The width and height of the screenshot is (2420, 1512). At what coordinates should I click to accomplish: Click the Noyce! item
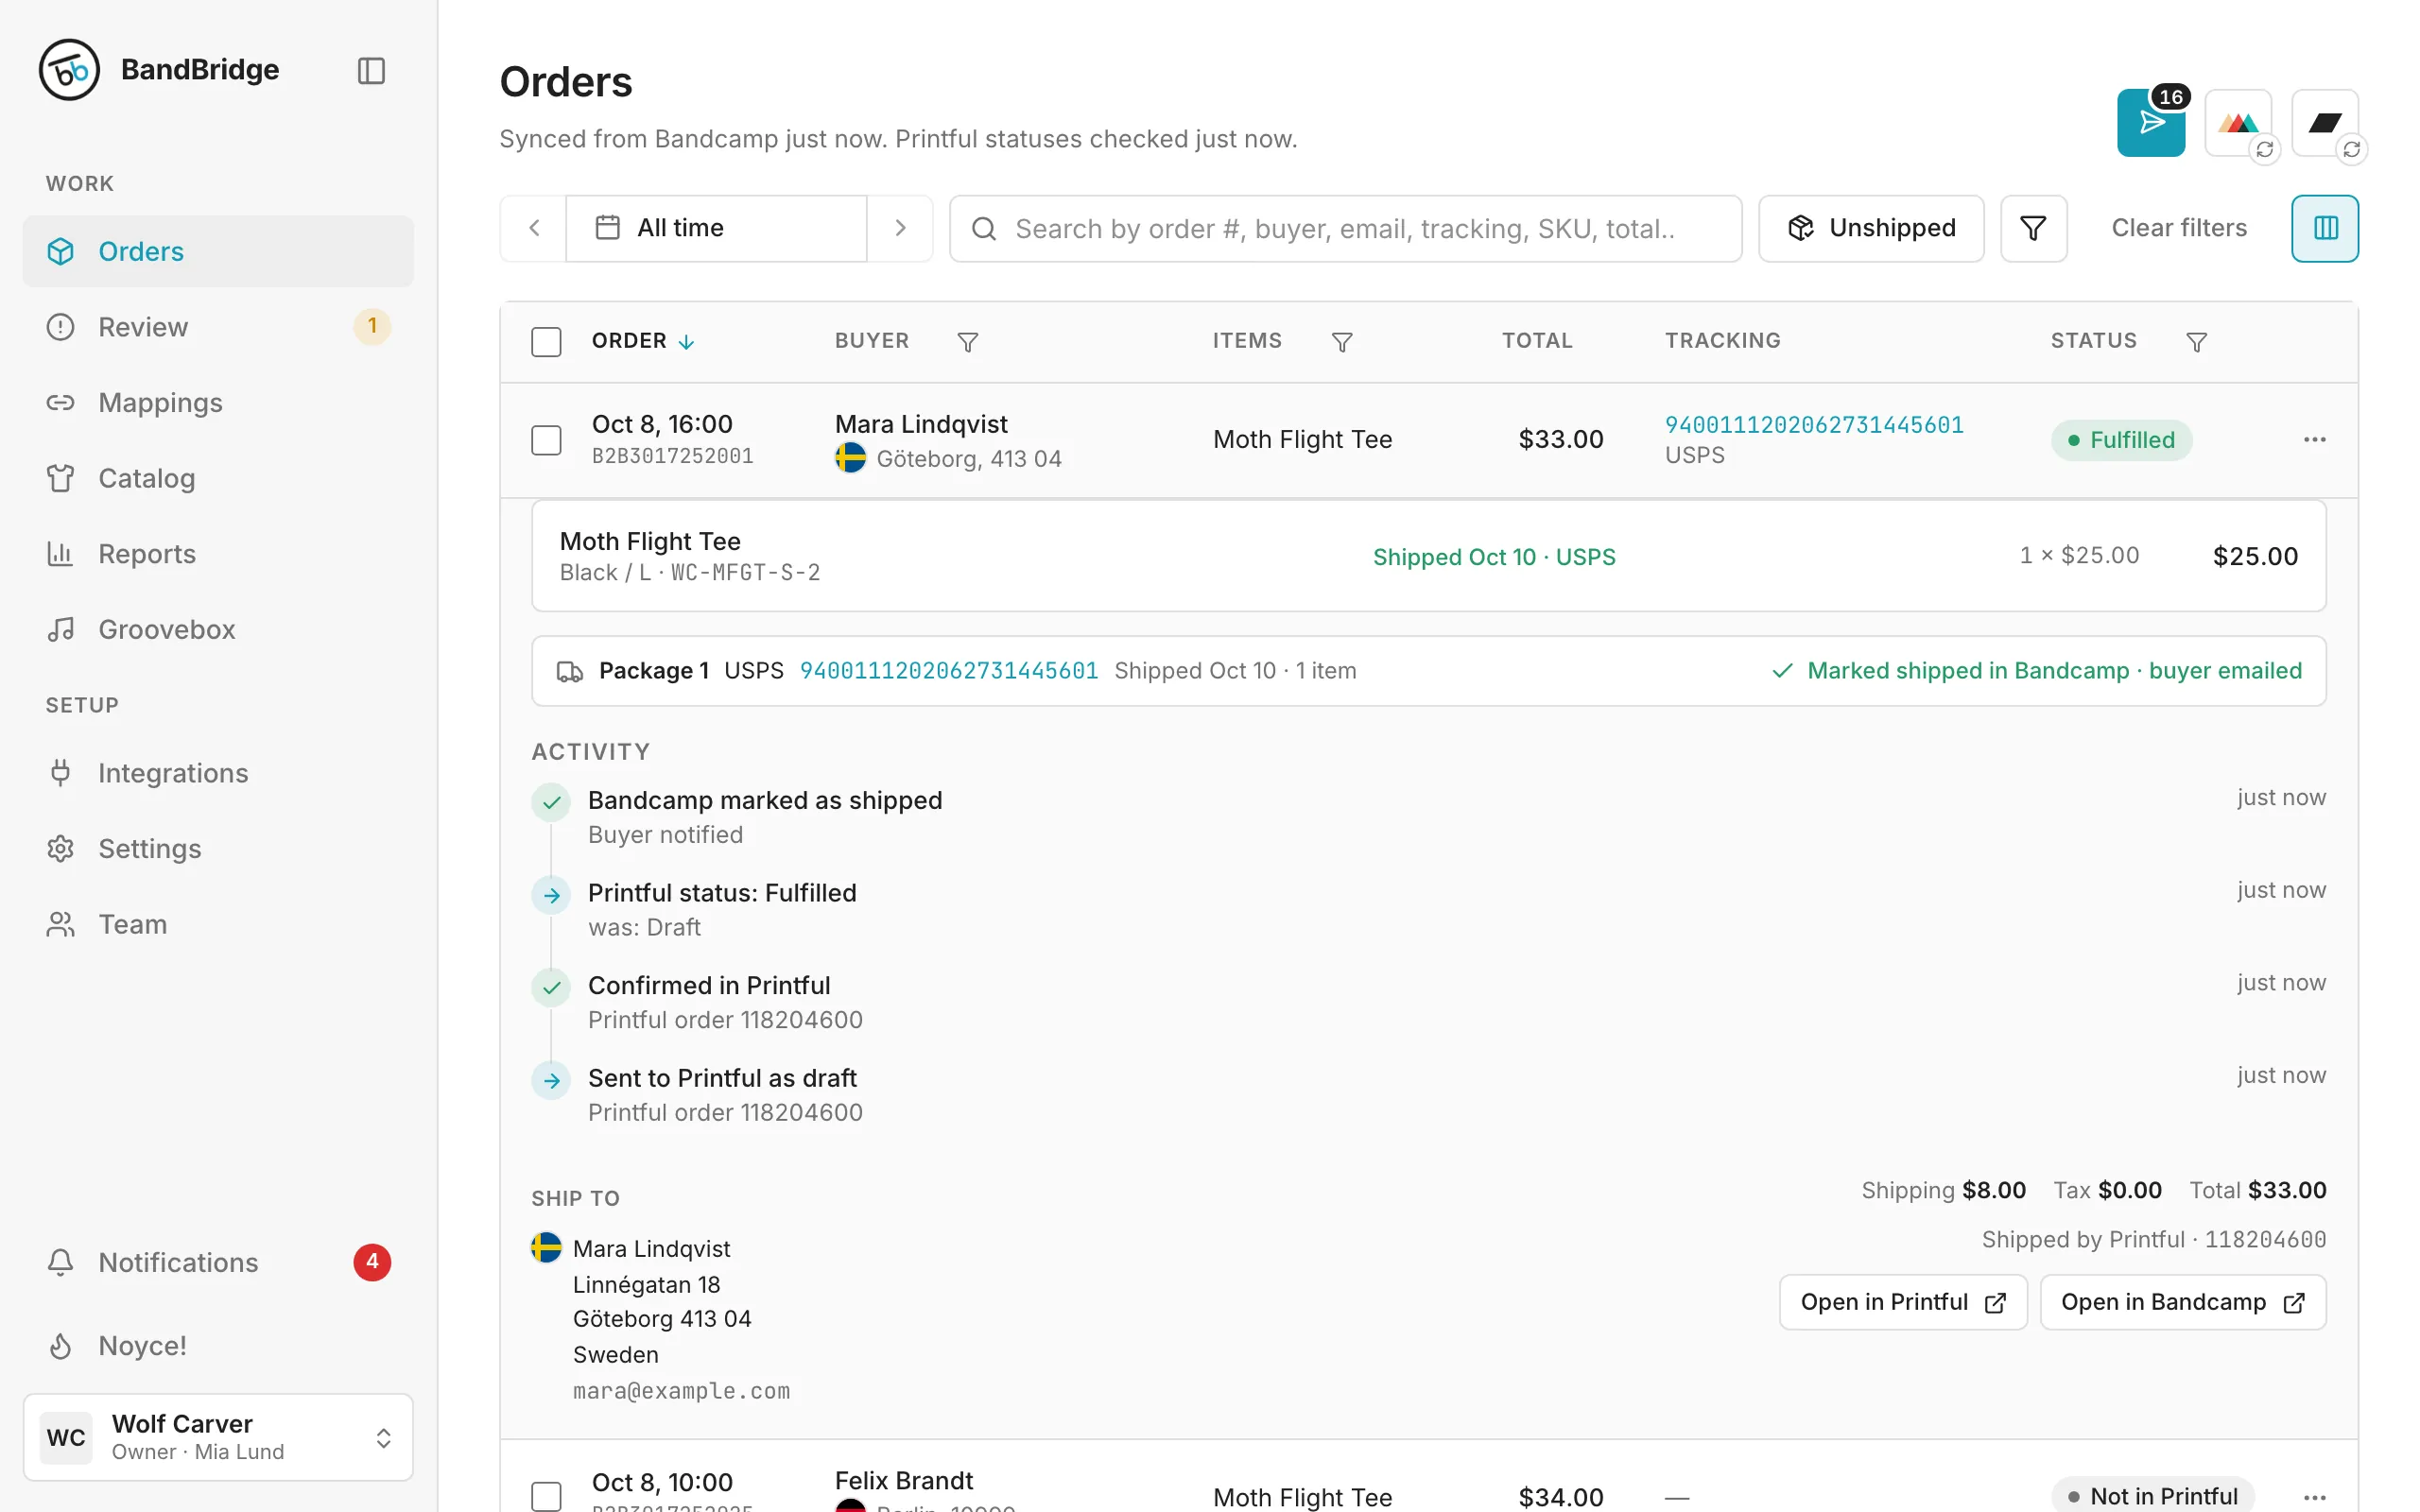(x=218, y=1345)
